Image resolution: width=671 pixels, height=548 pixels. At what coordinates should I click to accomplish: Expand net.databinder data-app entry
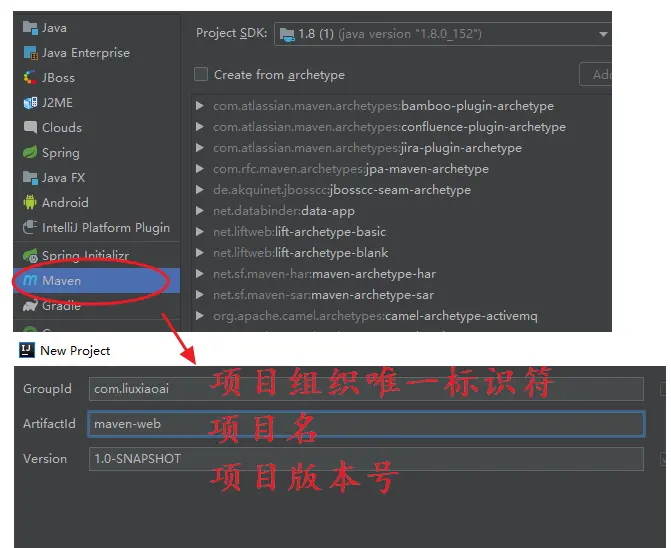coord(199,210)
